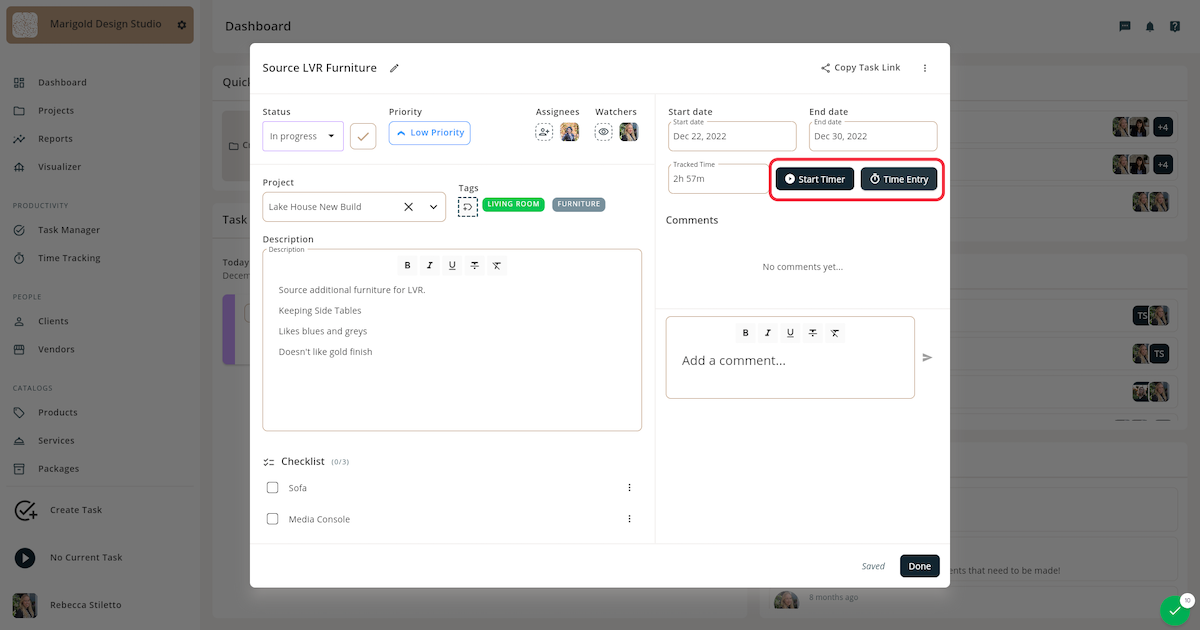
Task: Open options for the Sofa checklist item
Action: pos(629,488)
